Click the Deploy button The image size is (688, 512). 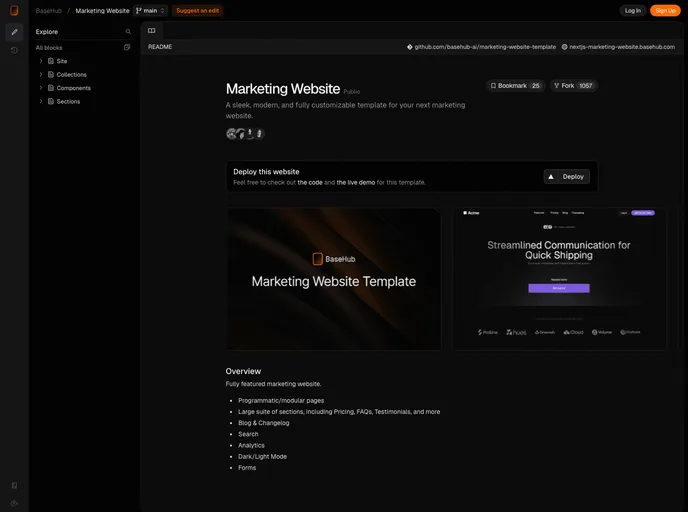(x=566, y=176)
